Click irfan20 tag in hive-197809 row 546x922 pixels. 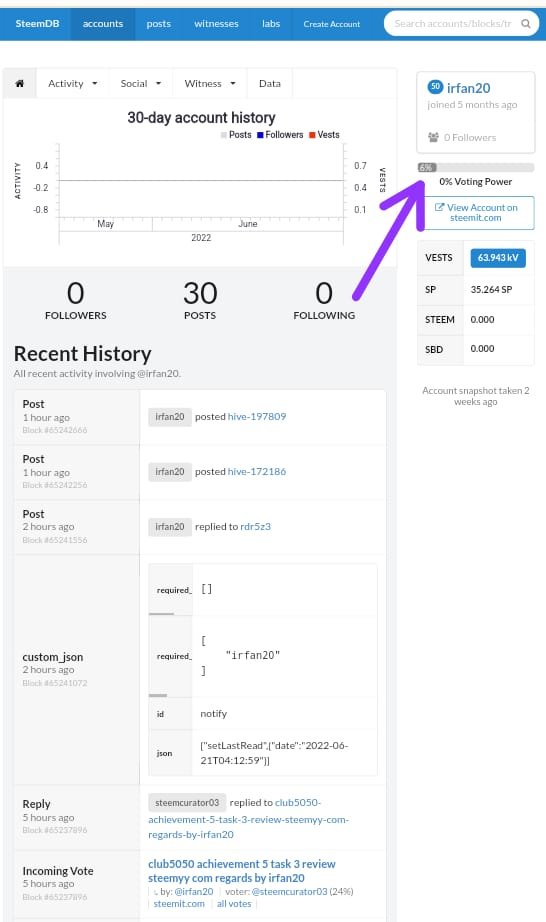point(170,417)
